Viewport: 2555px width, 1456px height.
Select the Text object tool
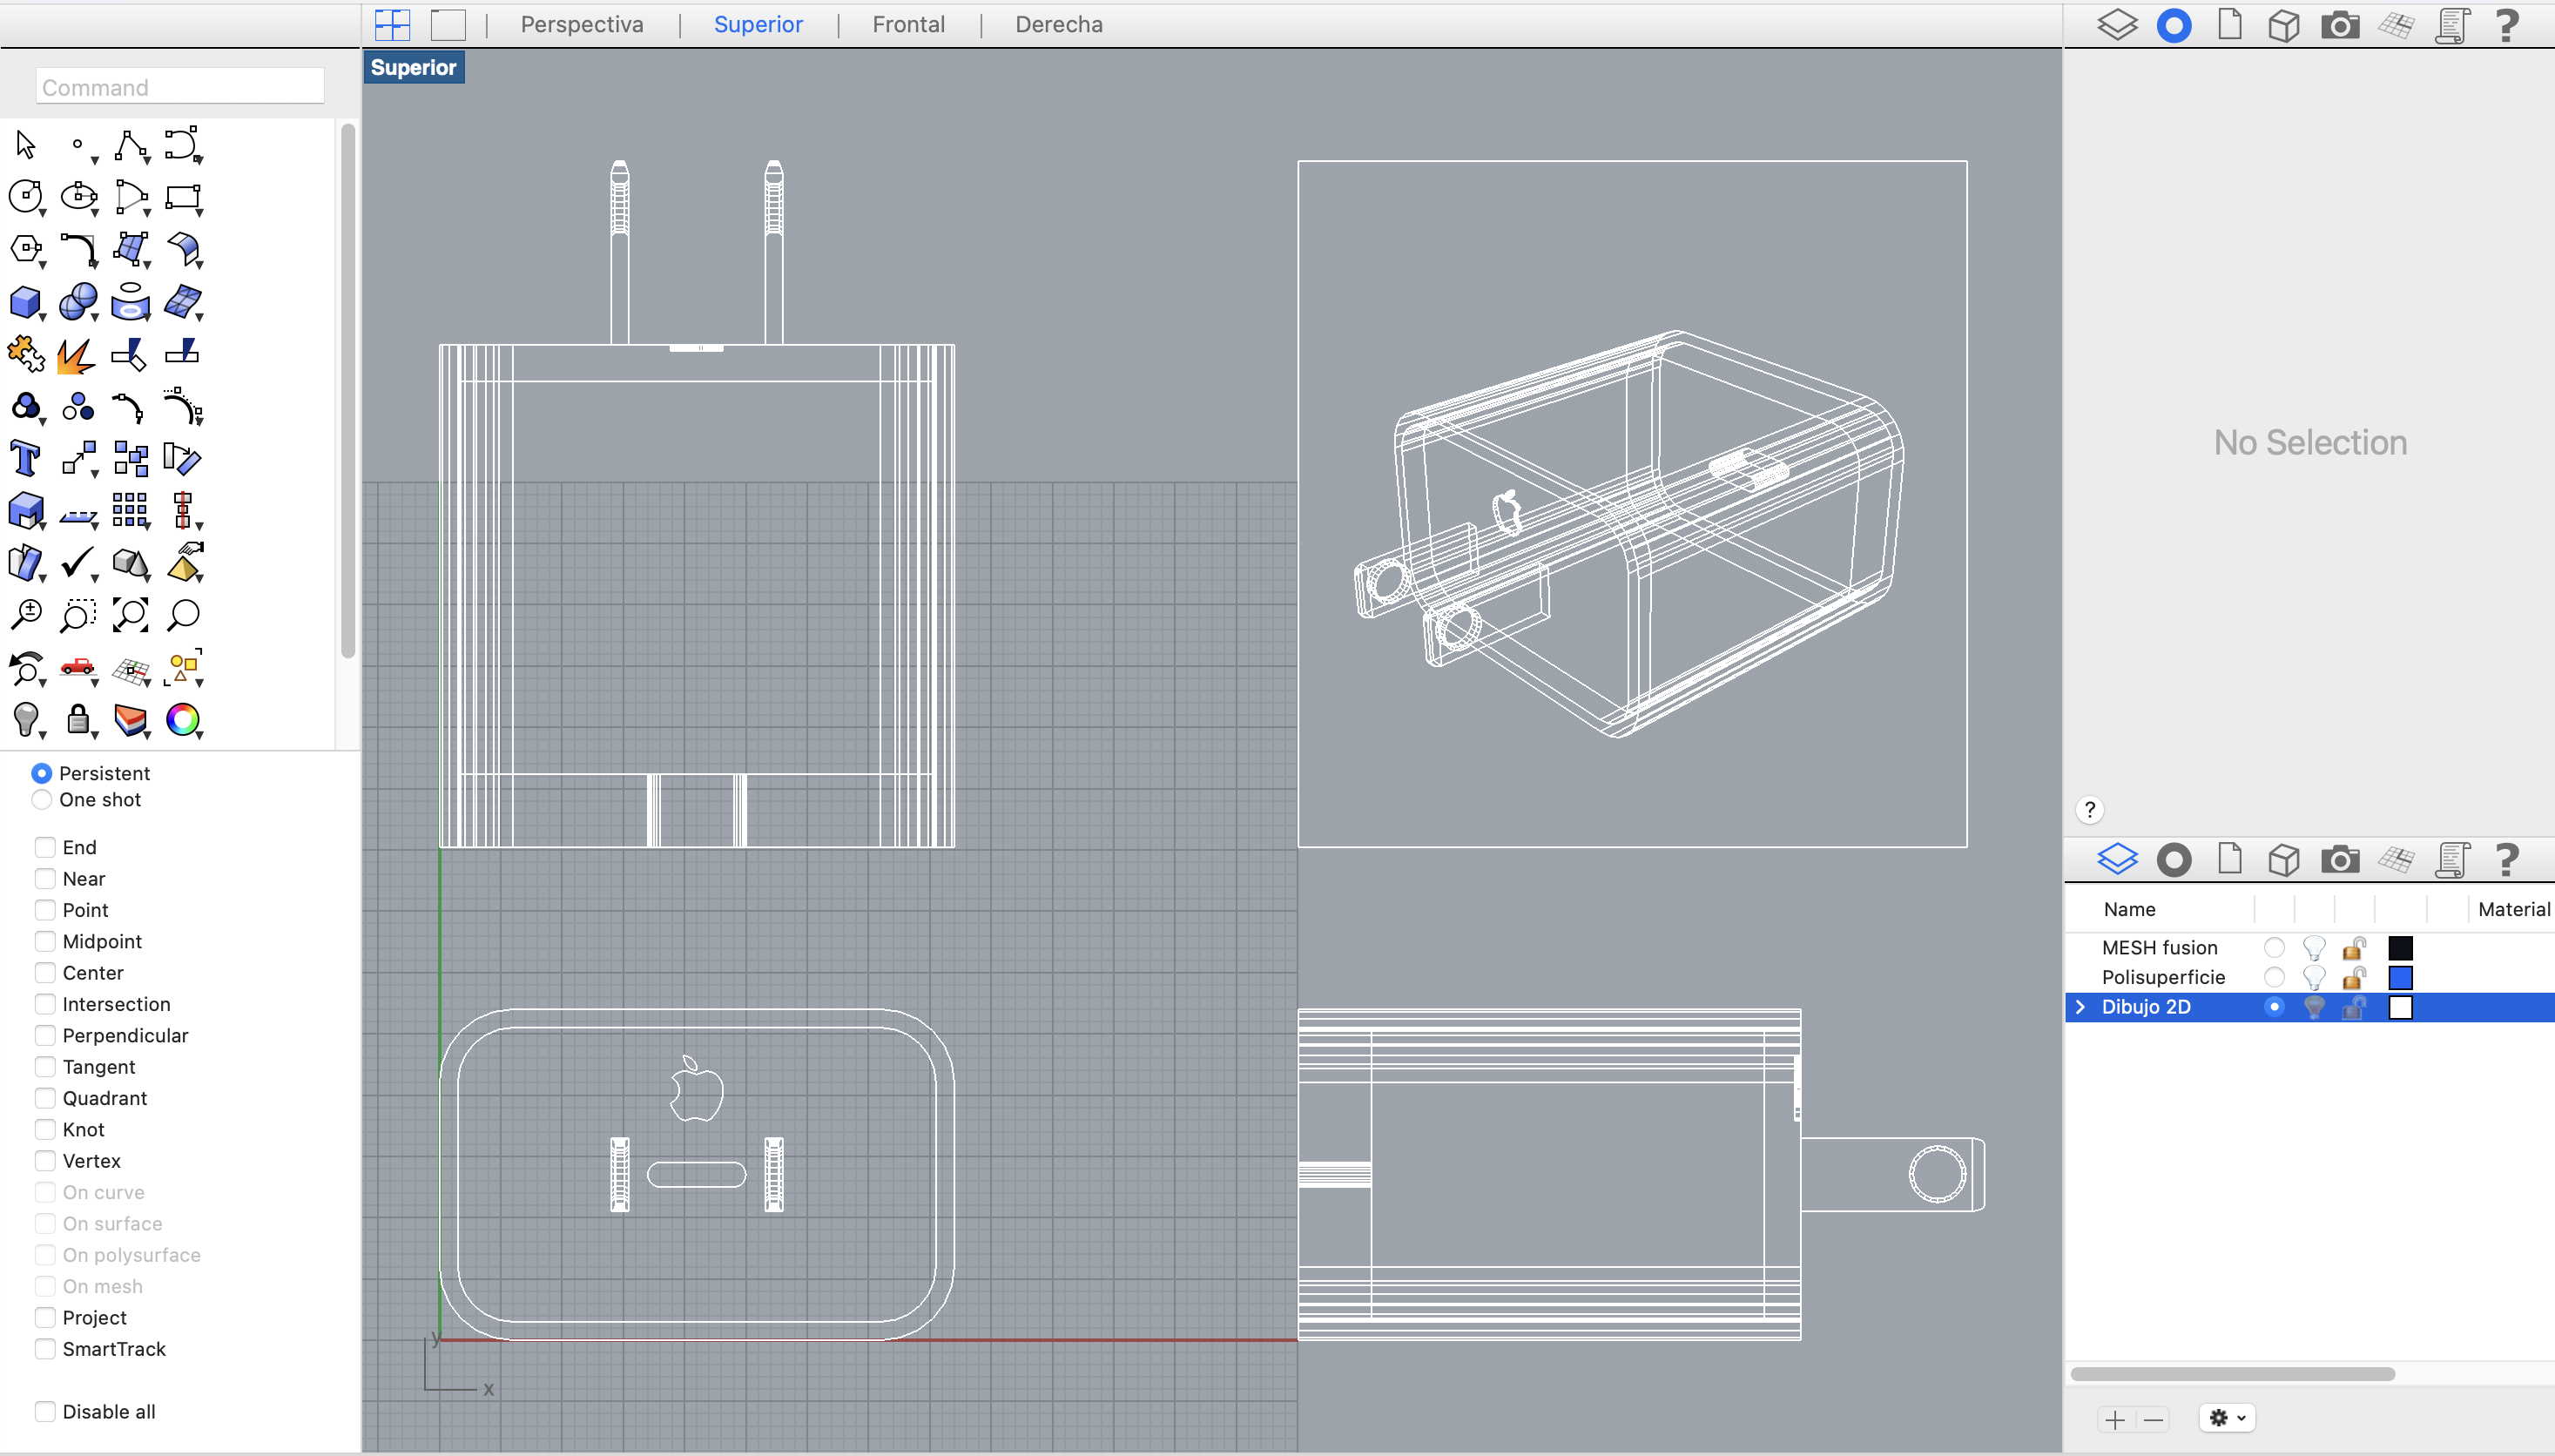pyautogui.click(x=25, y=459)
